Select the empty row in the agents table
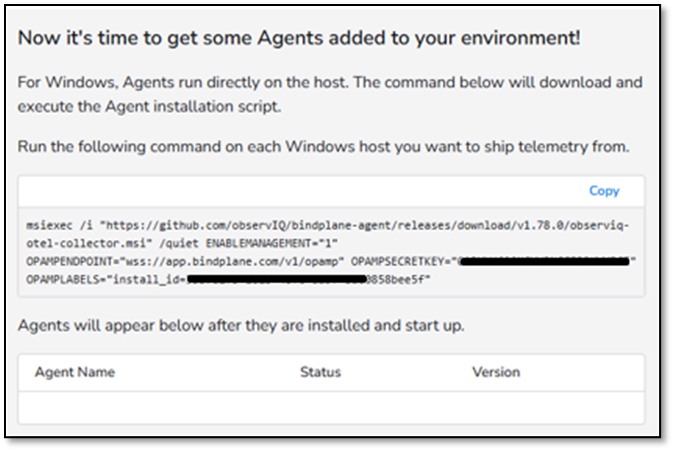The height and width of the screenshot is (451, 674). 331,407
